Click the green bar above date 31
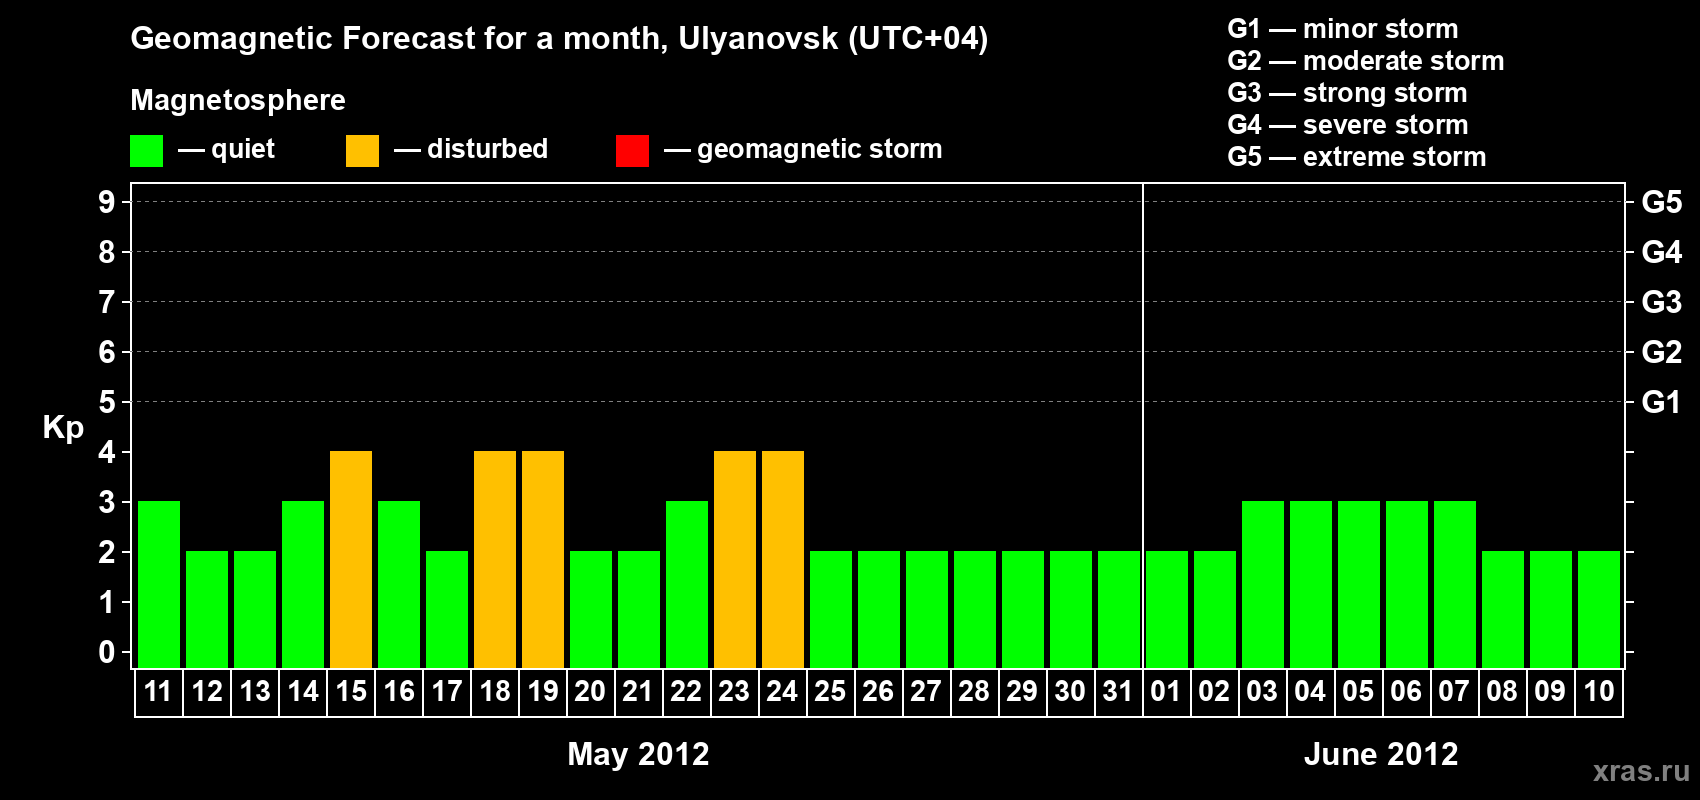Viewport: 1700px width, 800px height. pyautogui.click(x=1119, y=609)
